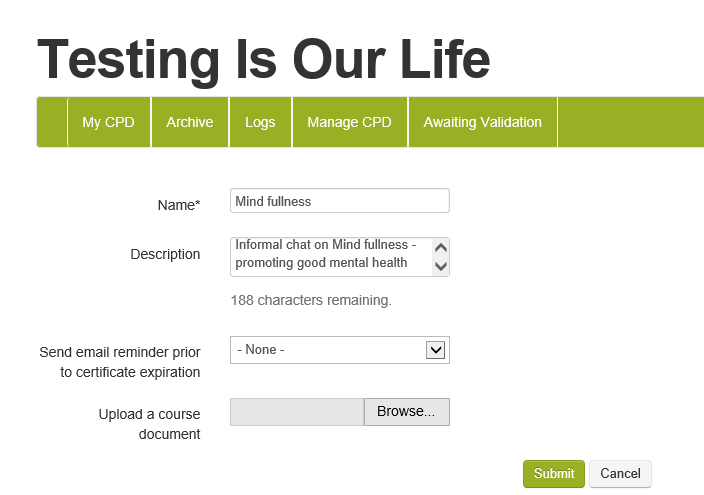Image resolution: width=704 pixels, height=495 pixels.
Task: Select the Manage CPD tab
Action: (x=349, y=122)
